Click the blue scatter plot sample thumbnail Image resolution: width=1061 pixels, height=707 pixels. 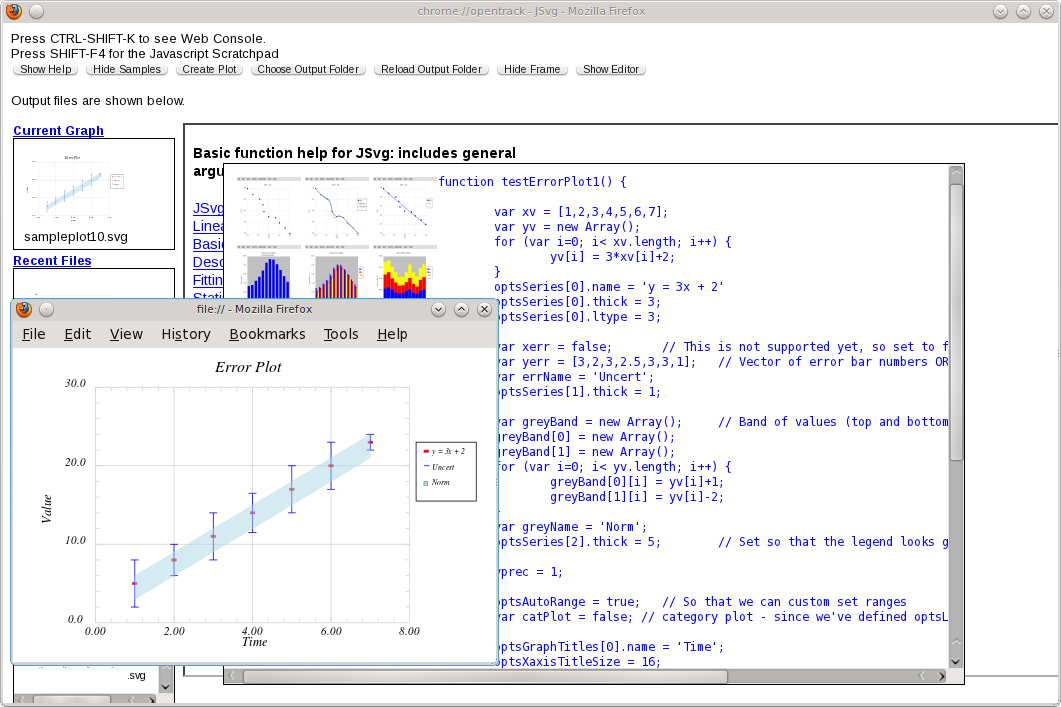point(269,209)
